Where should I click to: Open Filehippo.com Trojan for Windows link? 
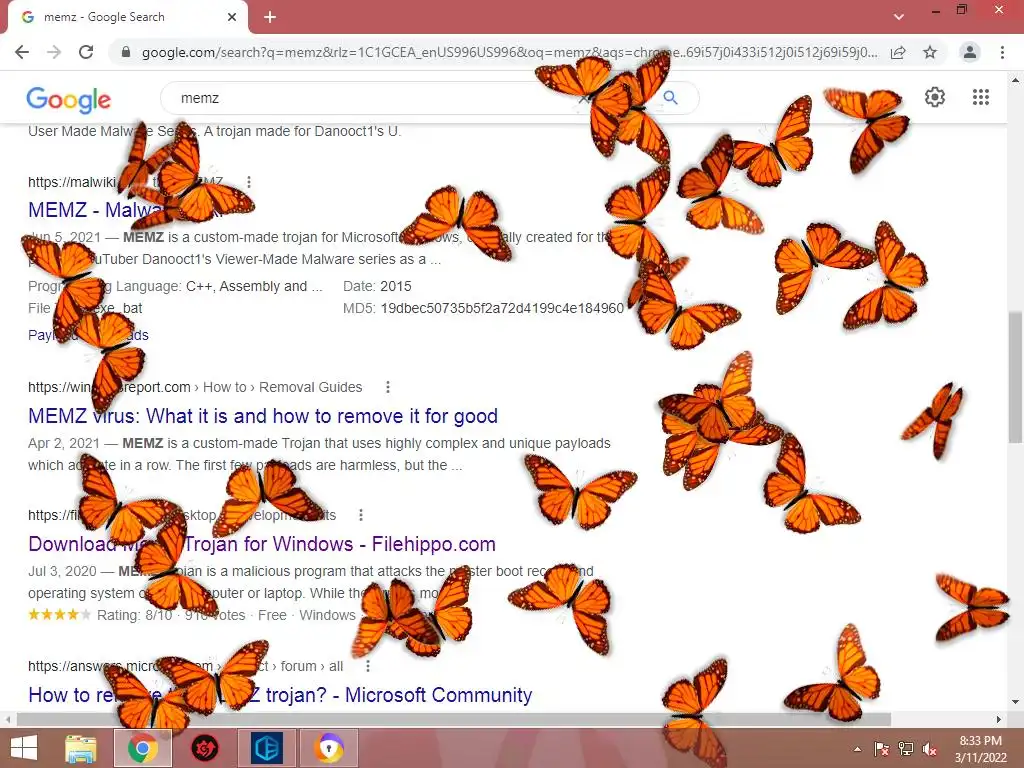(262, 544)
